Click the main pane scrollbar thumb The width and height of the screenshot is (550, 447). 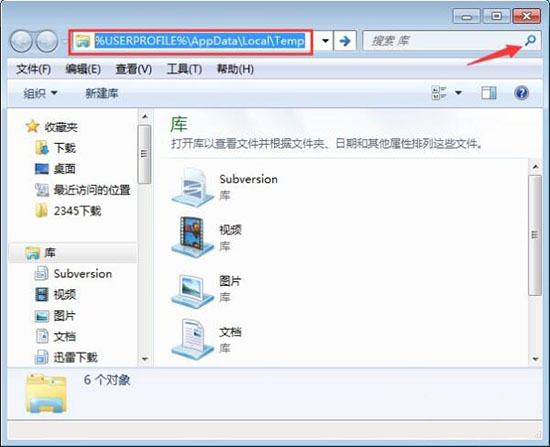click(535, 235)
